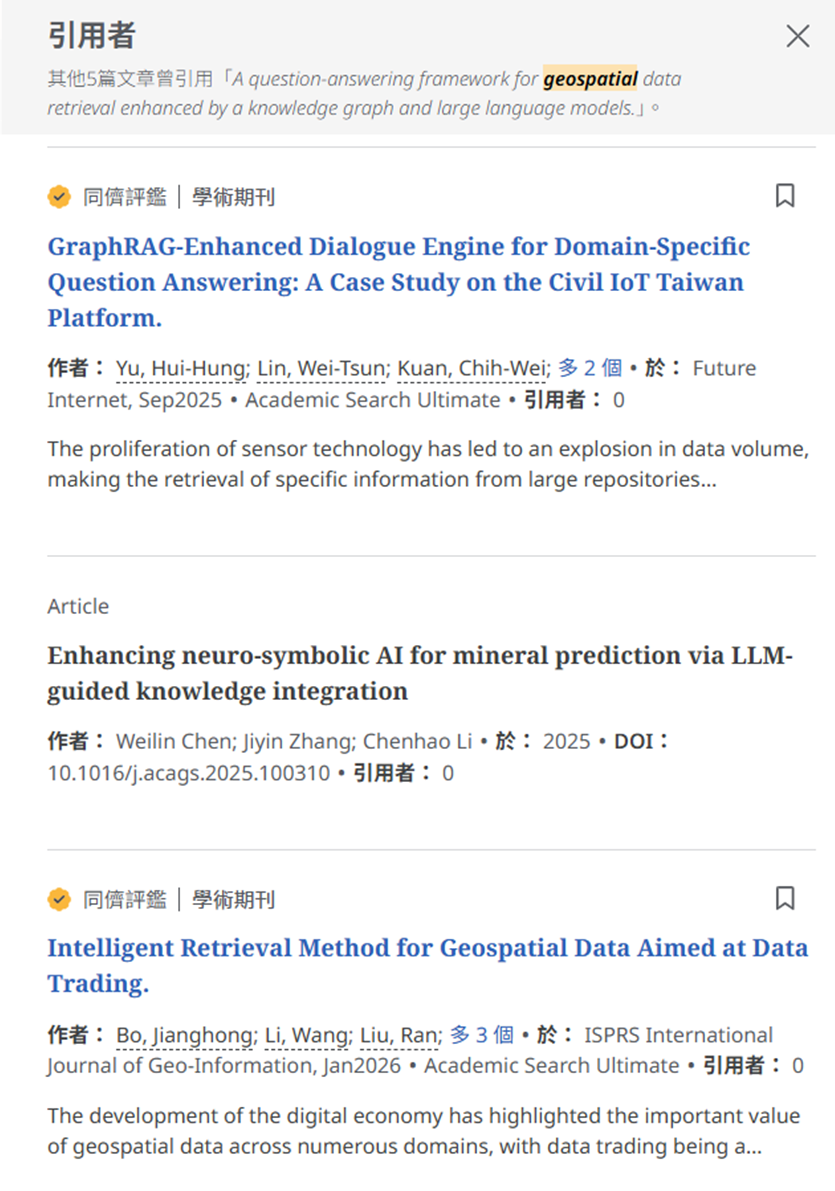Click peer-reviewed badge icon on Intelligent Retrieval article

coord(60,900)
